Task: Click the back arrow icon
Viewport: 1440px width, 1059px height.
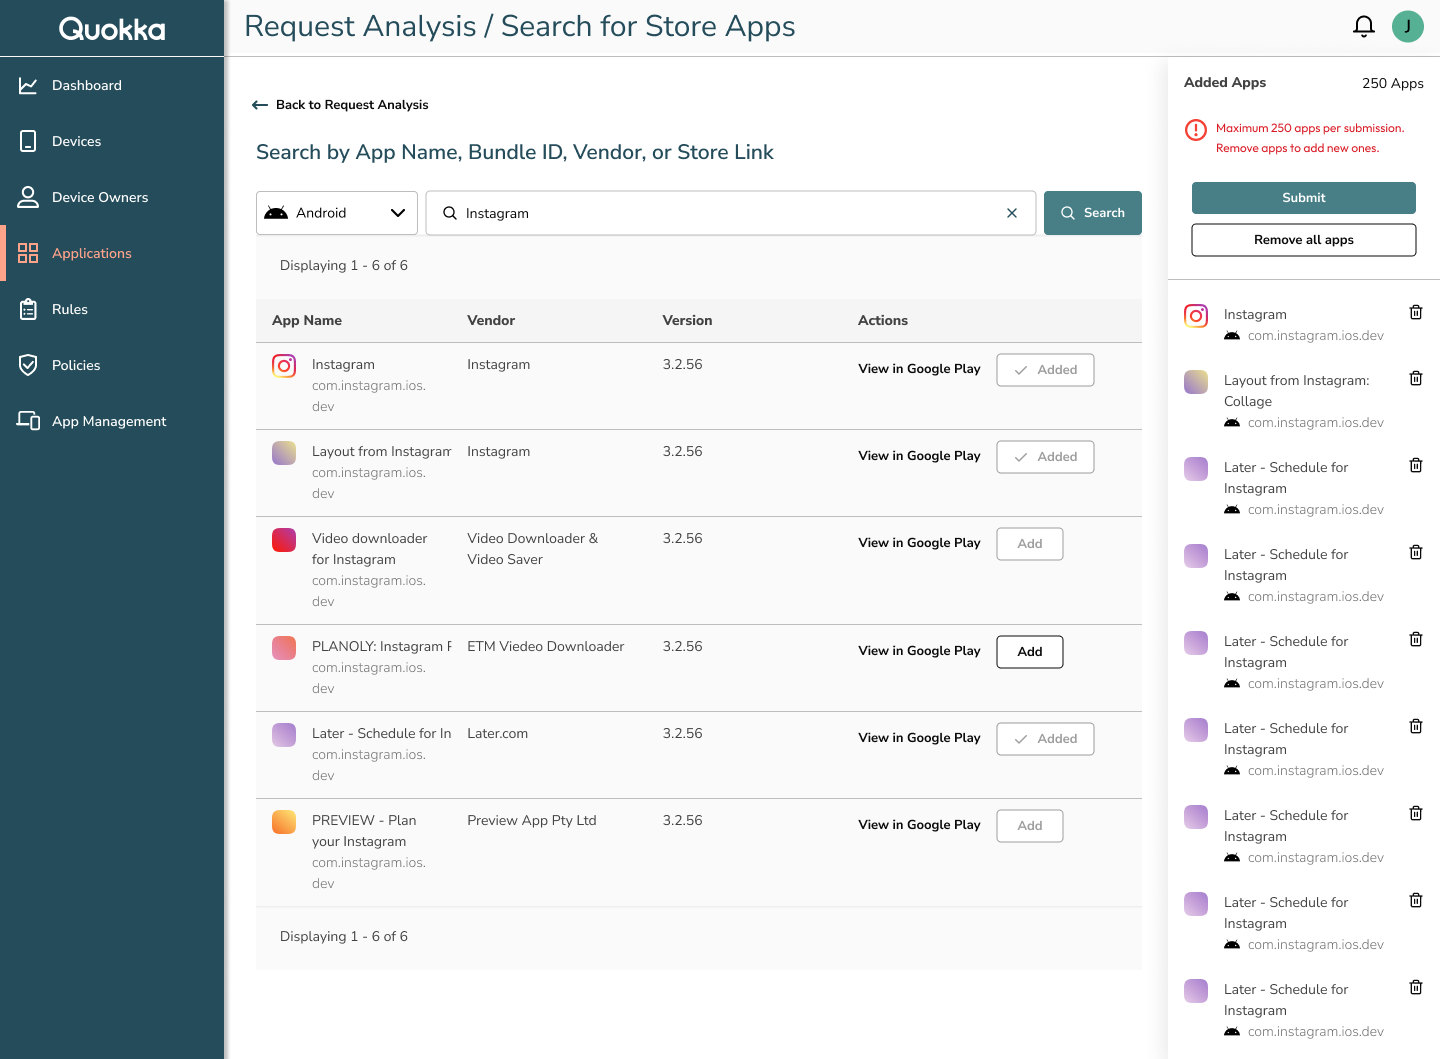Action: click(260, 105)
